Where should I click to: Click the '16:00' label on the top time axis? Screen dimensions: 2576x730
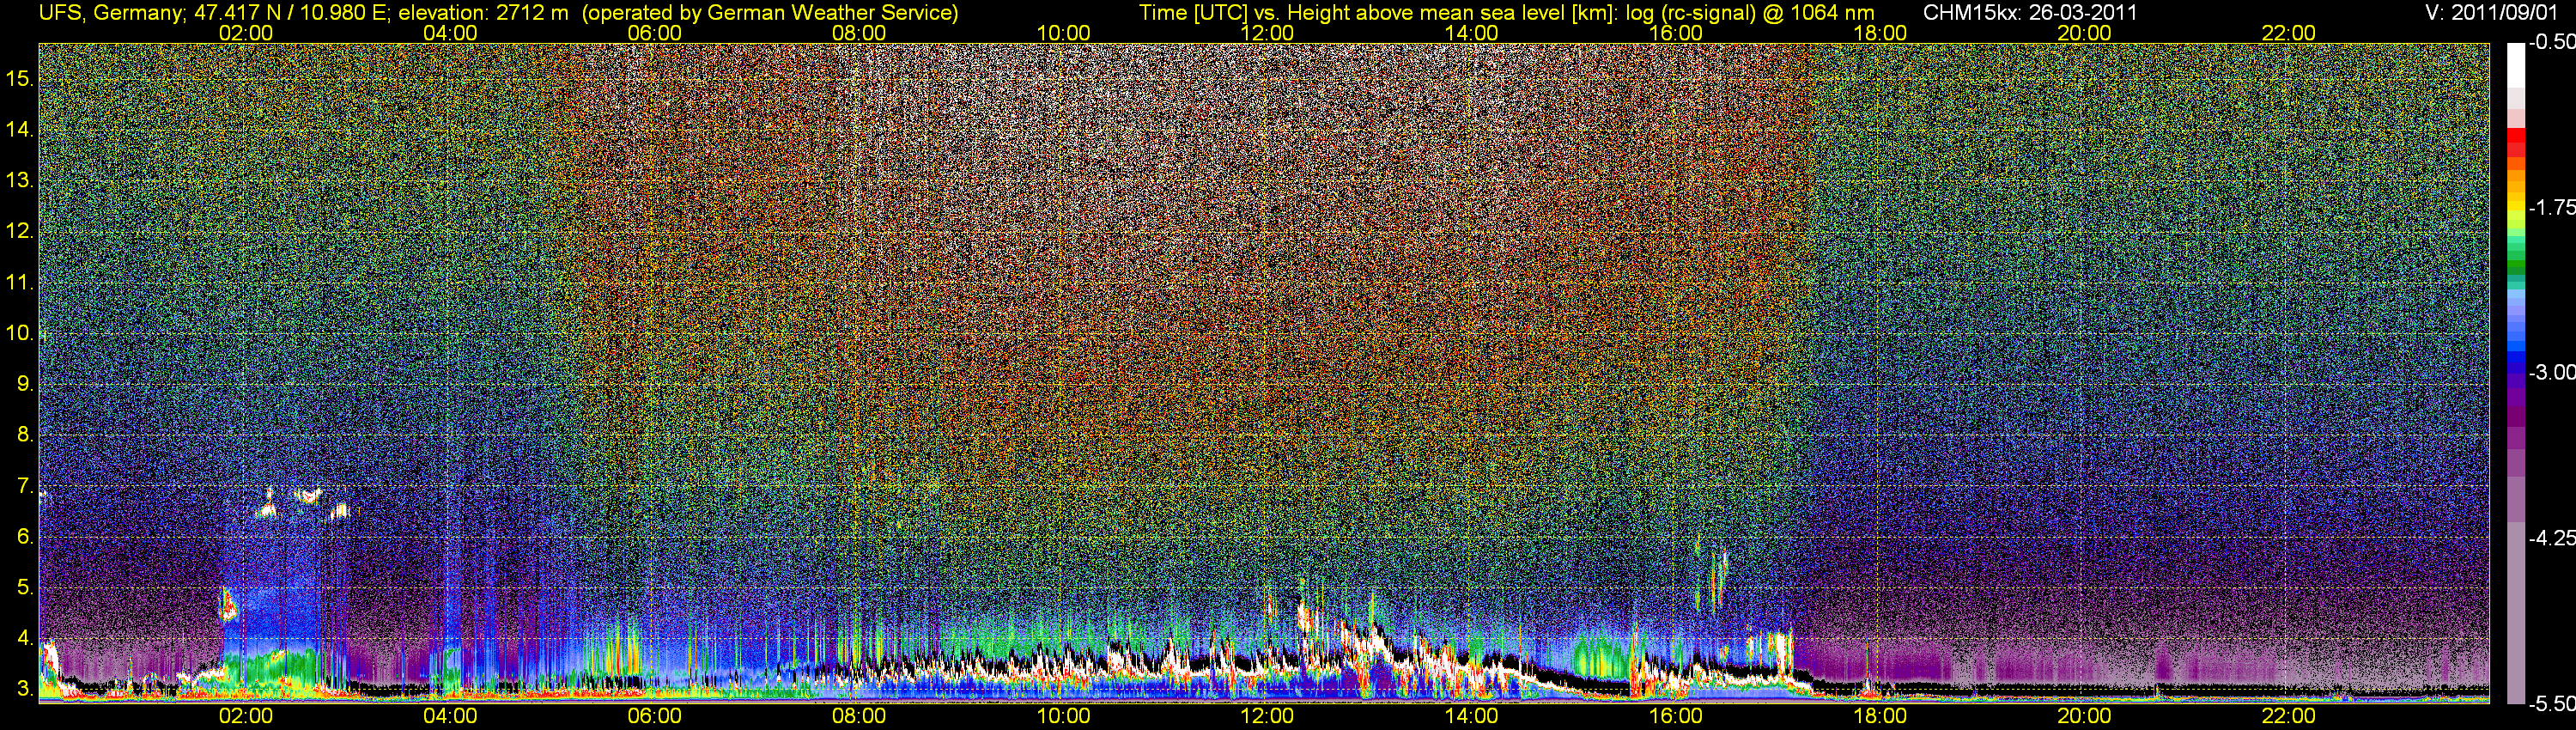click(1676, 33)
